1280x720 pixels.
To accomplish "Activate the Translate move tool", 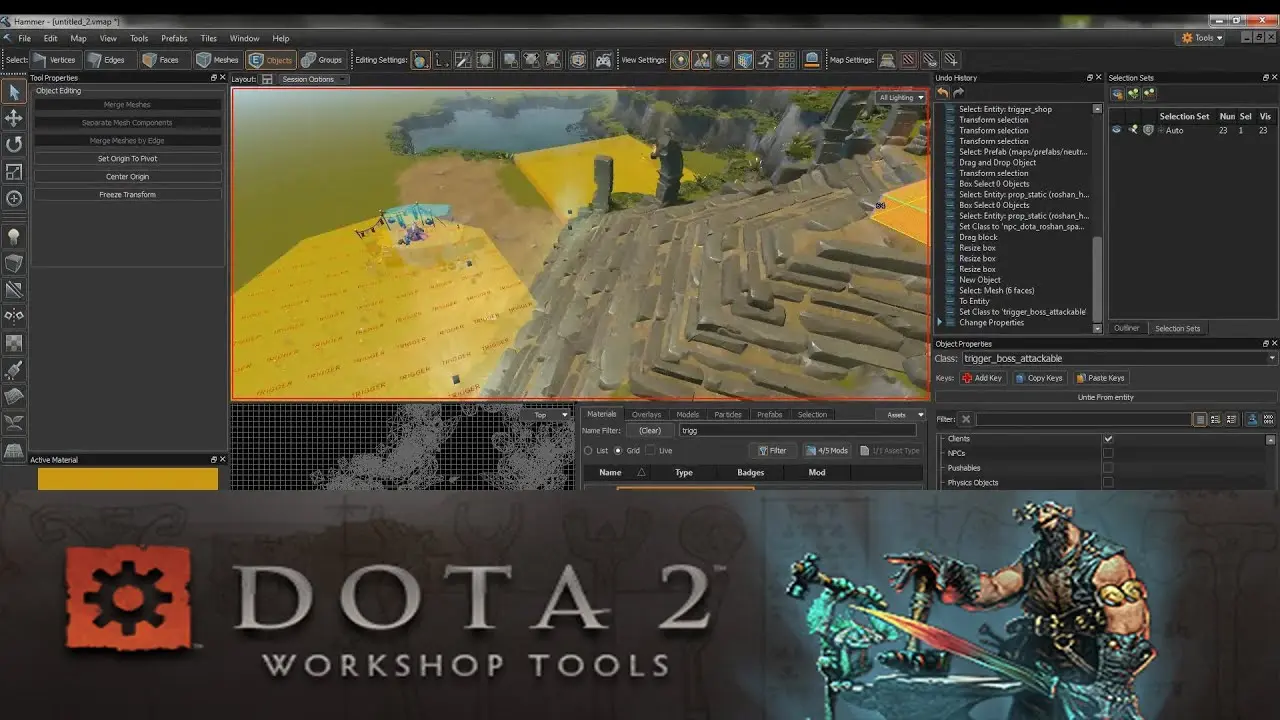I will [x=14, y=118].
